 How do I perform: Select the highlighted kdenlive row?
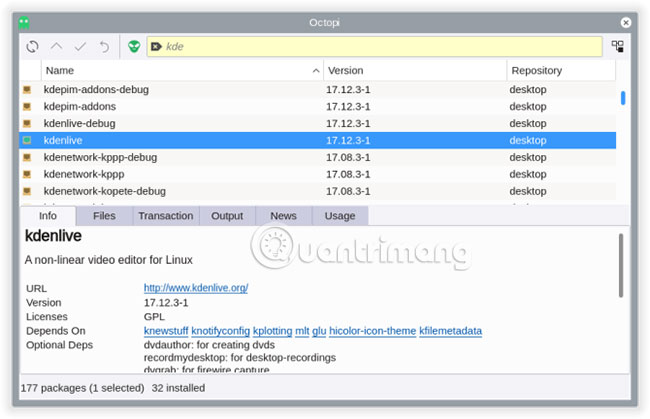(x=318, y=140)
